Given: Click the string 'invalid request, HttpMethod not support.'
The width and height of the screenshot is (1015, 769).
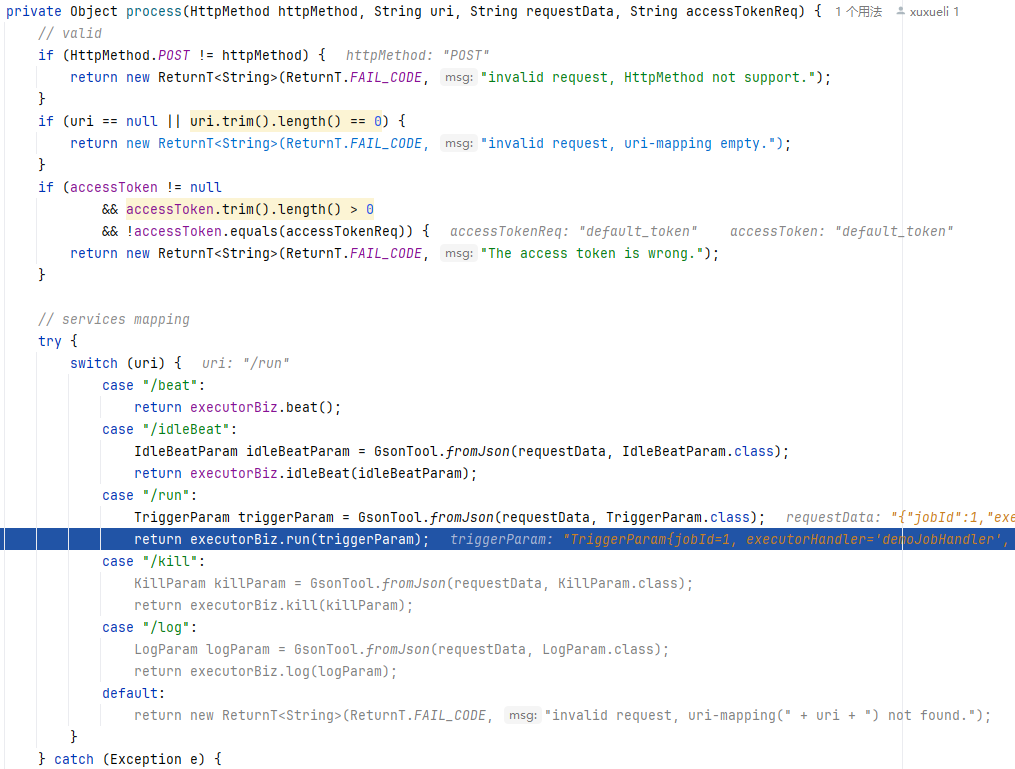Looking at the screenshot, I should pos(649,77).
